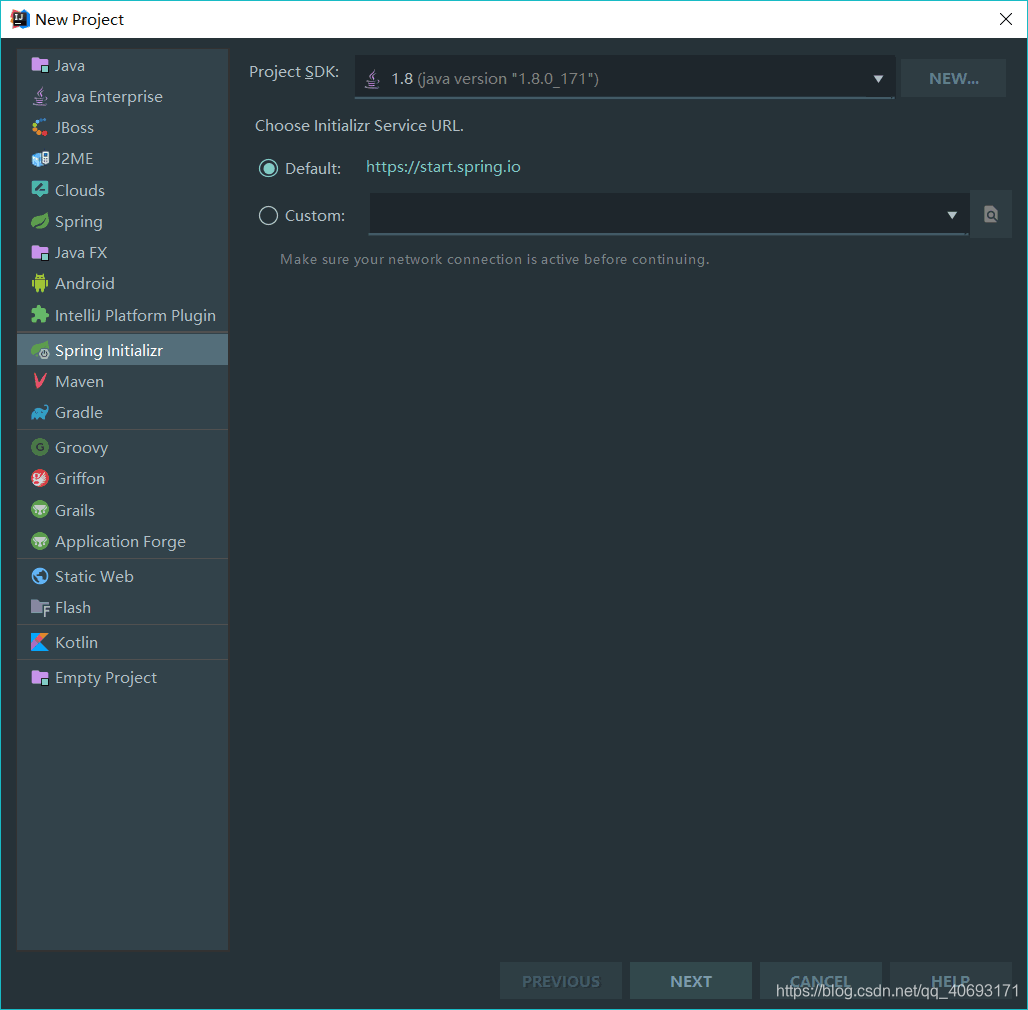
Task: Click the Java folder icon in sidebar
Action: (x=40, y=66)
